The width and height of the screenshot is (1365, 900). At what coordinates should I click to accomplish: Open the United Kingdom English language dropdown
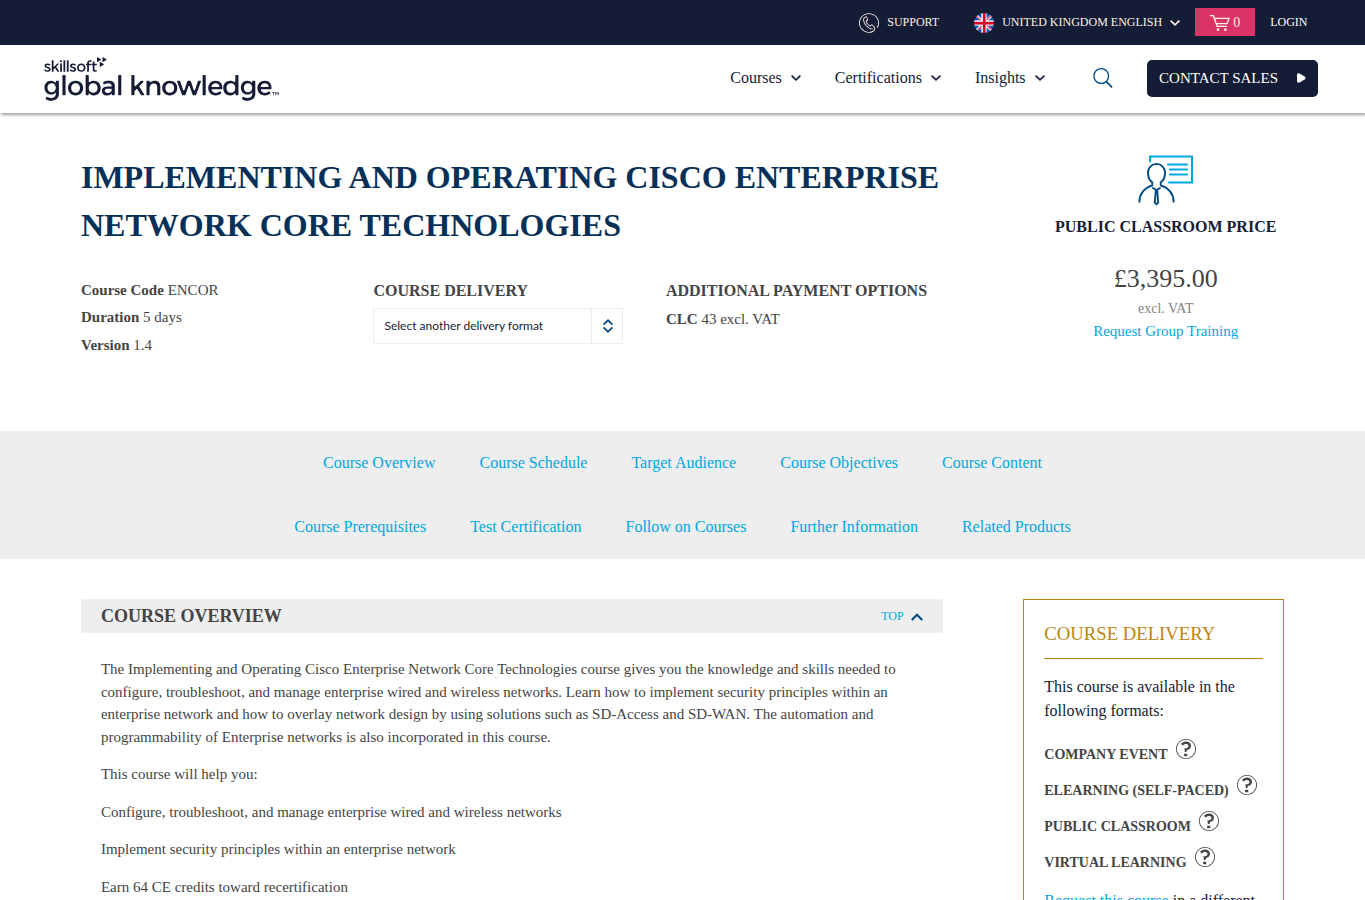point(1077,22)
